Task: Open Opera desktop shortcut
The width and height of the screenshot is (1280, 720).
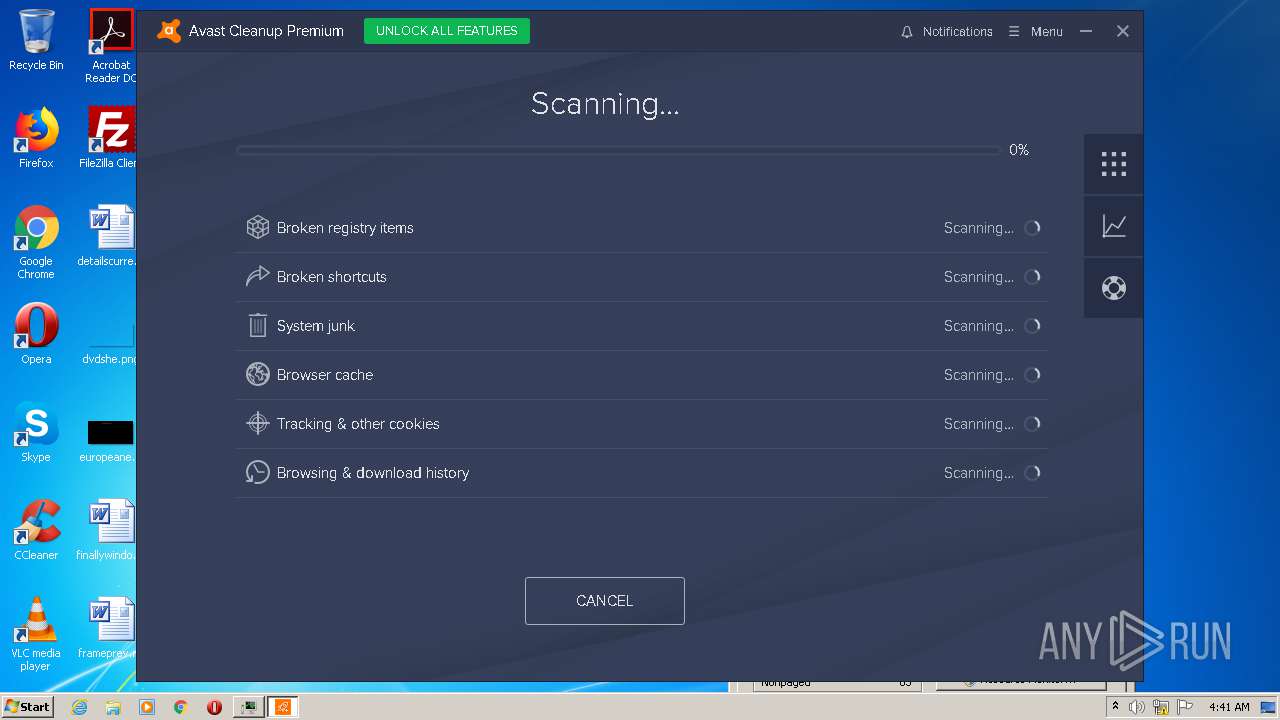Action: tap(36, 335)
